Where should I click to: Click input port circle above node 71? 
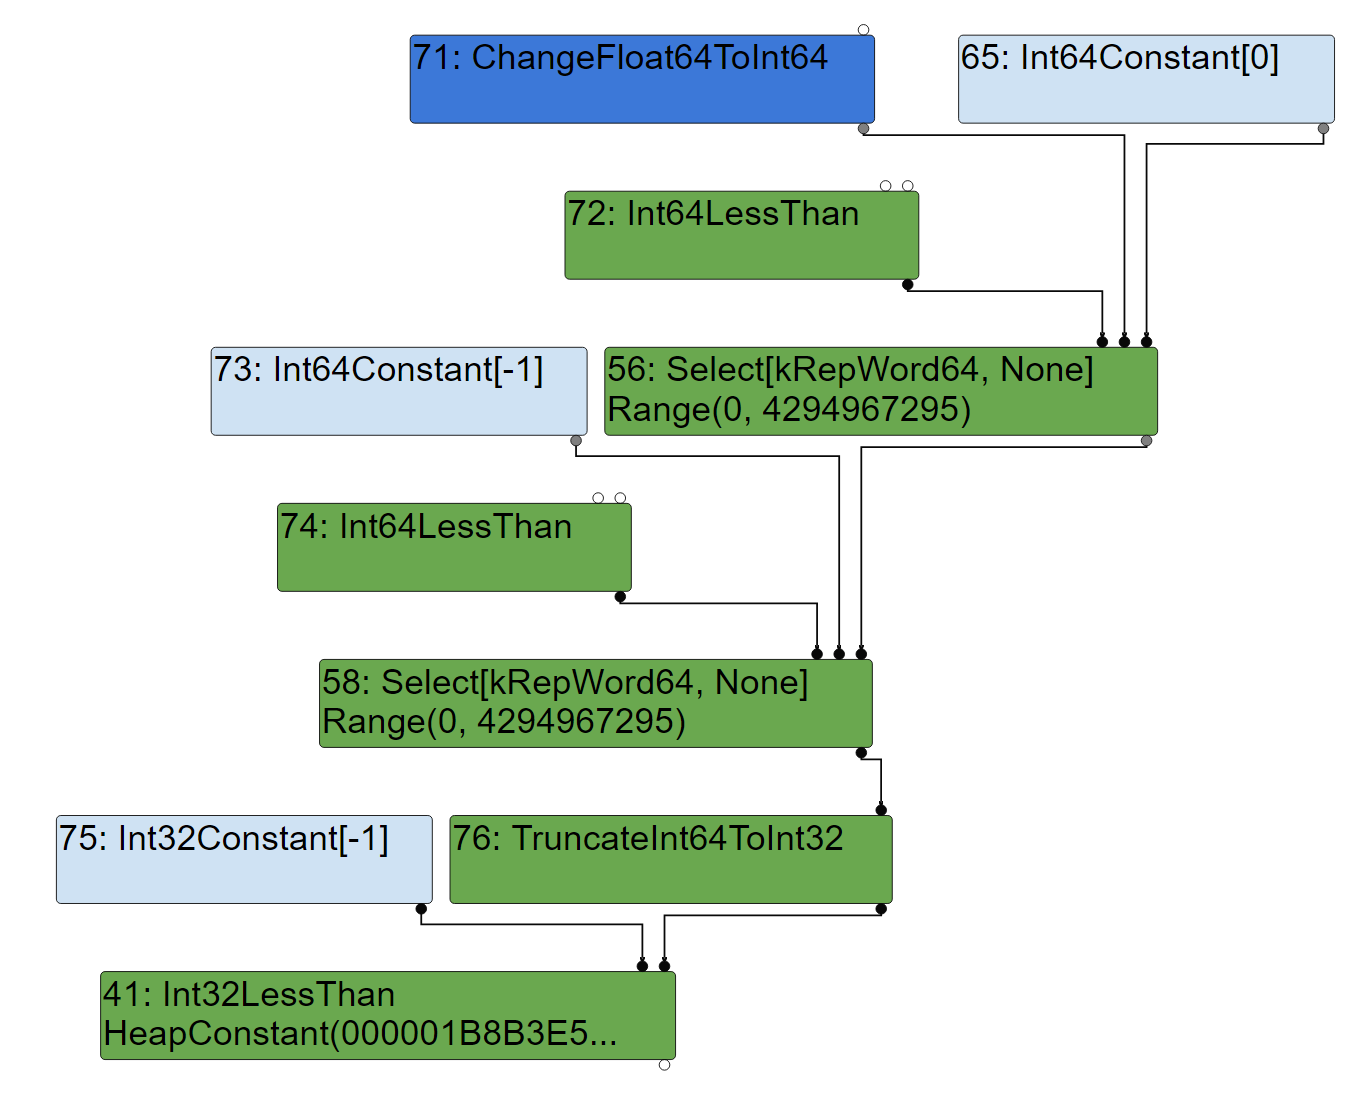click(x=864, y=30)
